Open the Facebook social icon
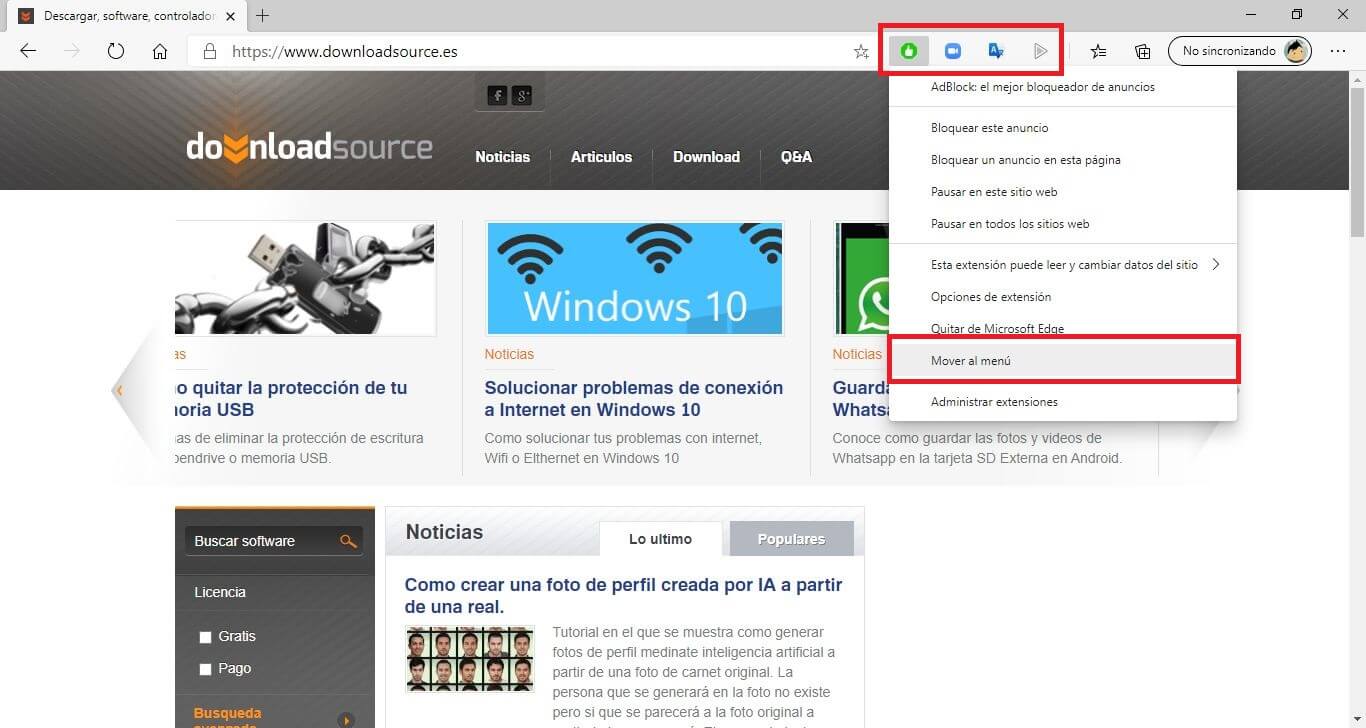The width and height of the screenshot is (1366, 728). click(497, 95)
